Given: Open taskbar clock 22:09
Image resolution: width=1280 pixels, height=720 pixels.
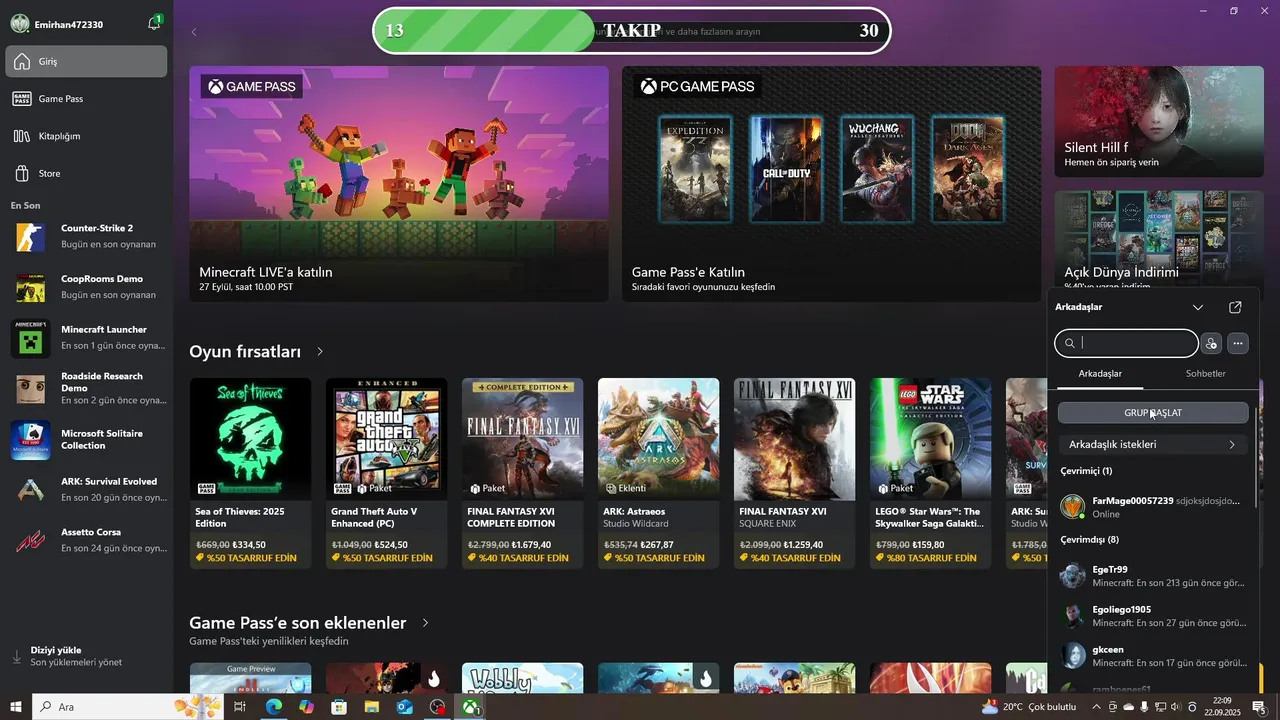Looking at the screenshot, I should click(x=1221, y=707).
